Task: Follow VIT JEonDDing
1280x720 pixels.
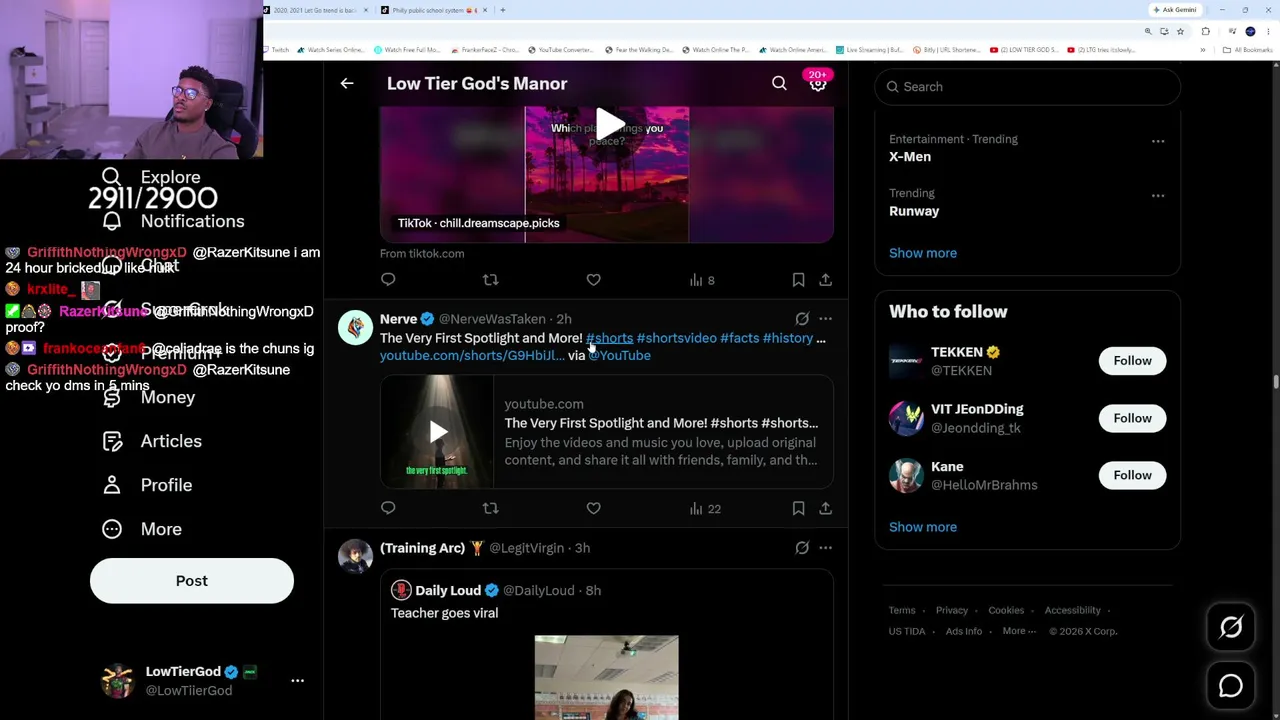Action: 1132,418
